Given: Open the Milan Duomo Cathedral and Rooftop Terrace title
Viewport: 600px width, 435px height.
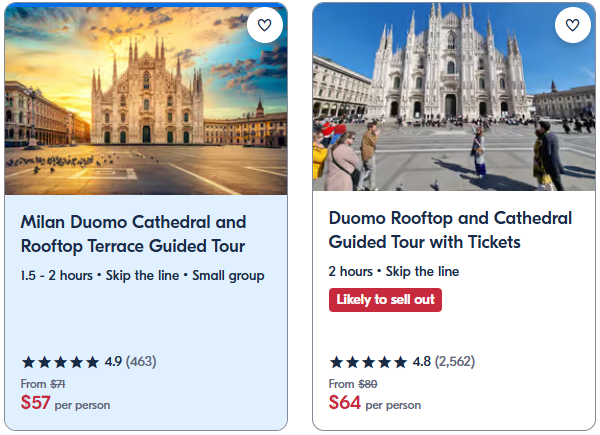Looking at the screenshot, I should (133, 234).
